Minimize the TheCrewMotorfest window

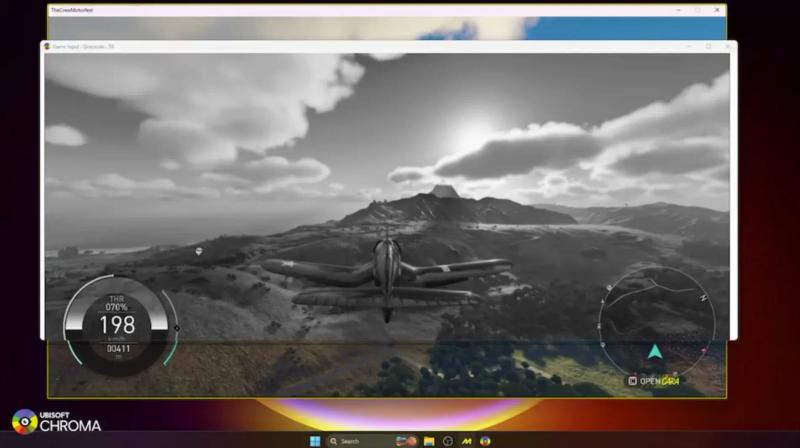[x=679, y=10]
